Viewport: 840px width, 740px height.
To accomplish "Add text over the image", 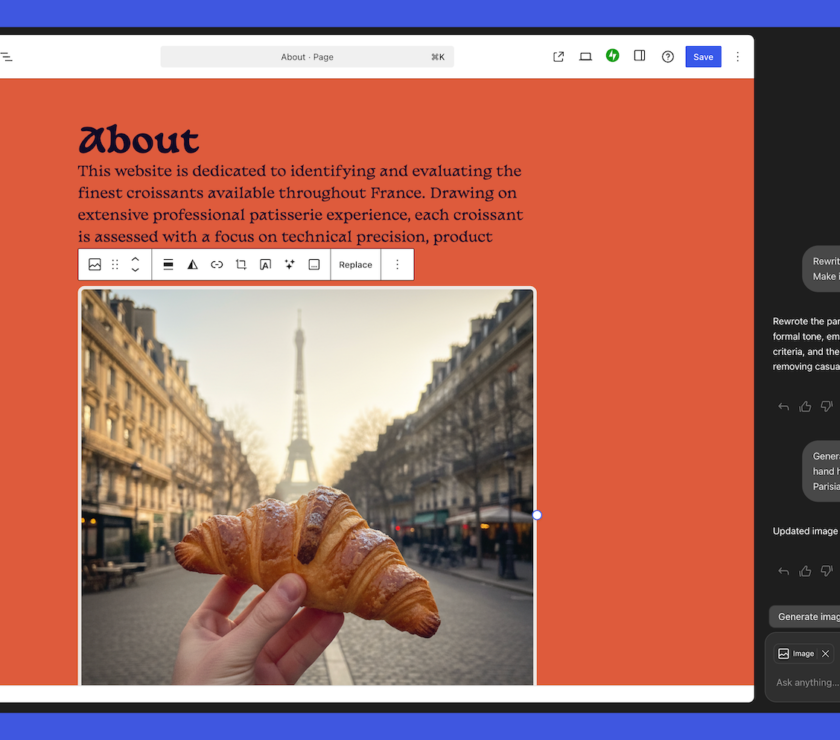I will coord(265,265).
